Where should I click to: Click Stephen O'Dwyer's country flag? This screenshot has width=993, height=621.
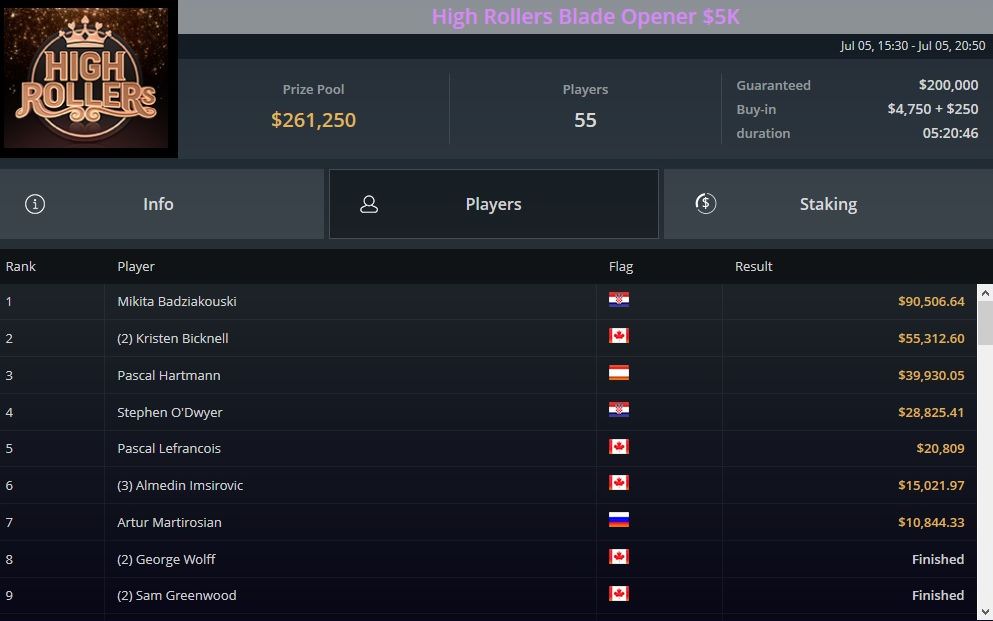tap(619, 411)
